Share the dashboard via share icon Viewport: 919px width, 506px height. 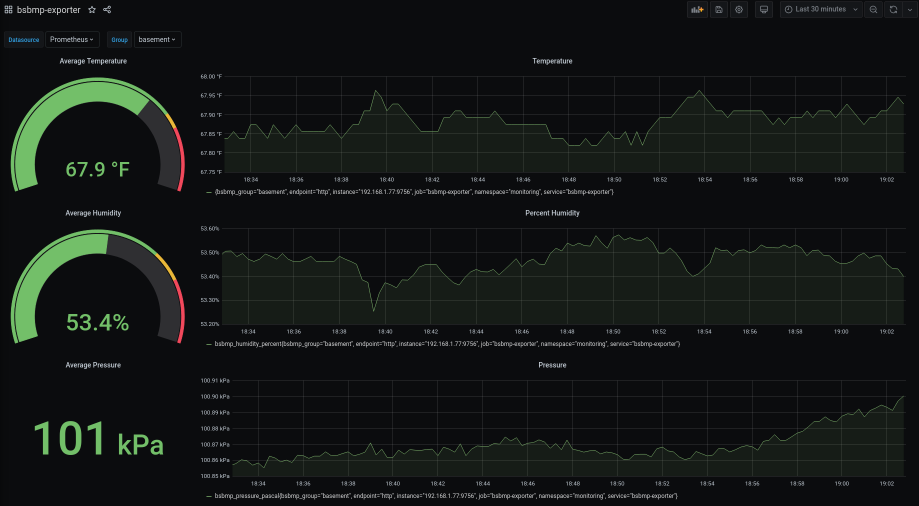click(x=107, y=9)
